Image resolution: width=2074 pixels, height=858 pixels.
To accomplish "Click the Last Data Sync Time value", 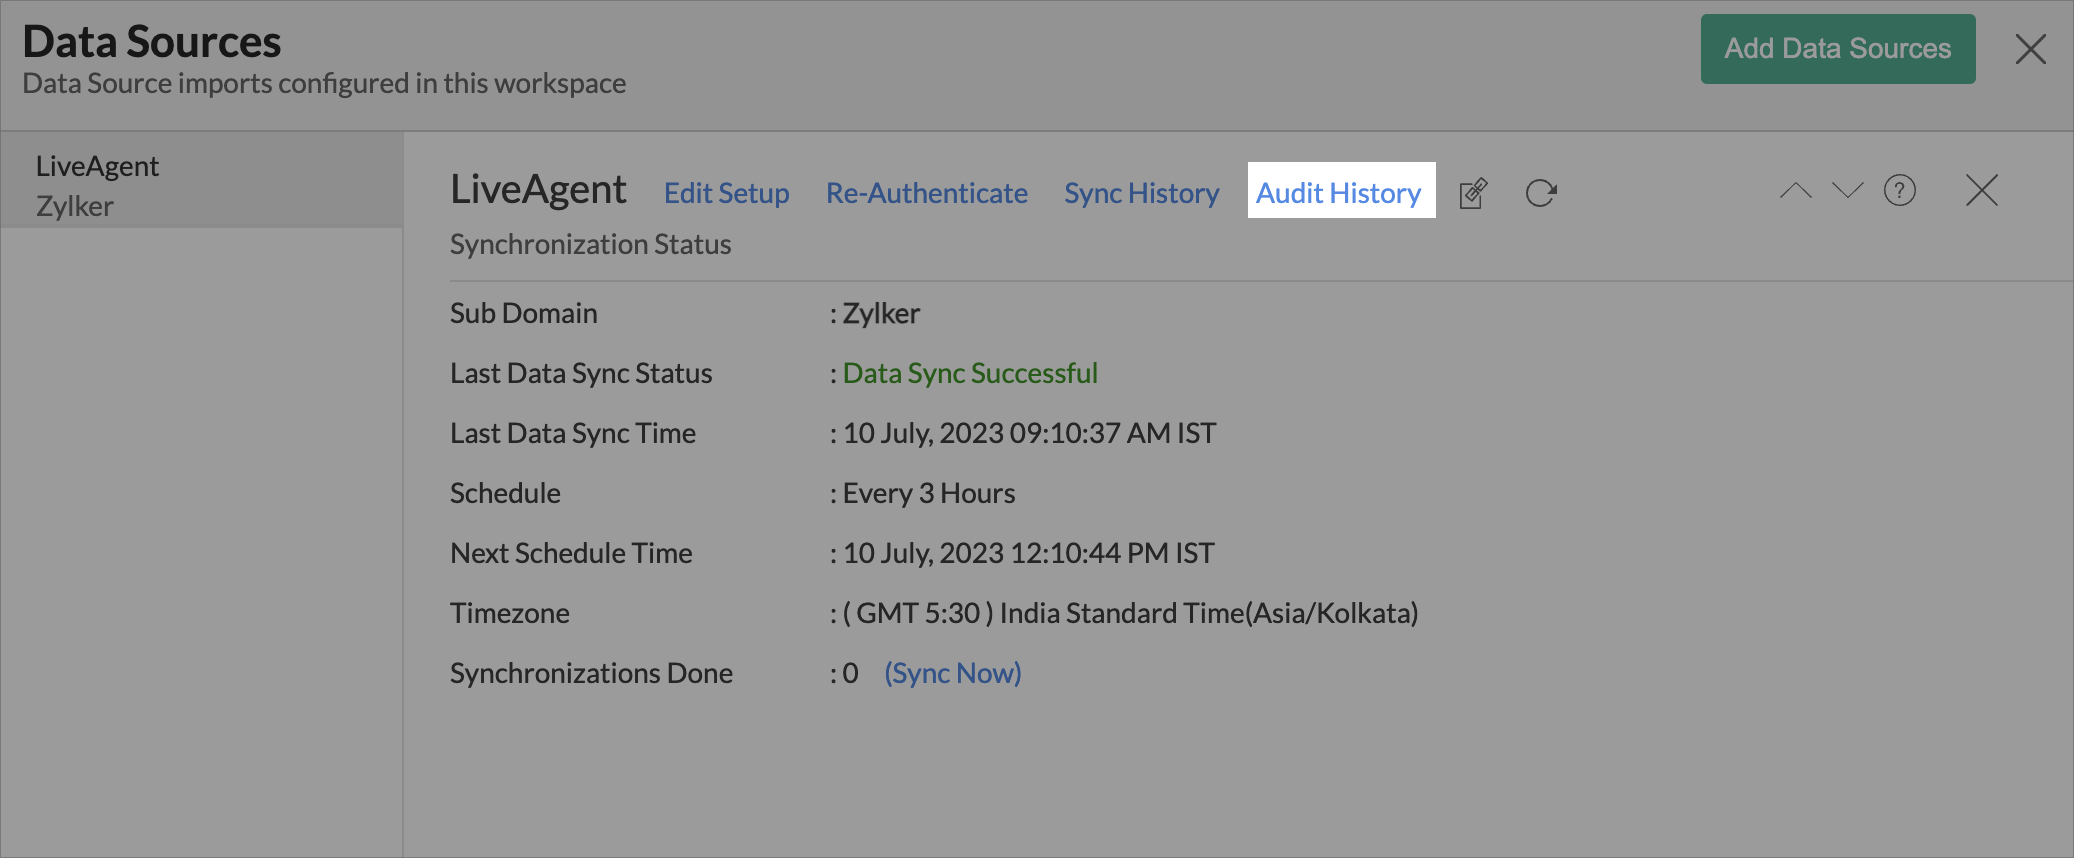I will [1029, 433].
